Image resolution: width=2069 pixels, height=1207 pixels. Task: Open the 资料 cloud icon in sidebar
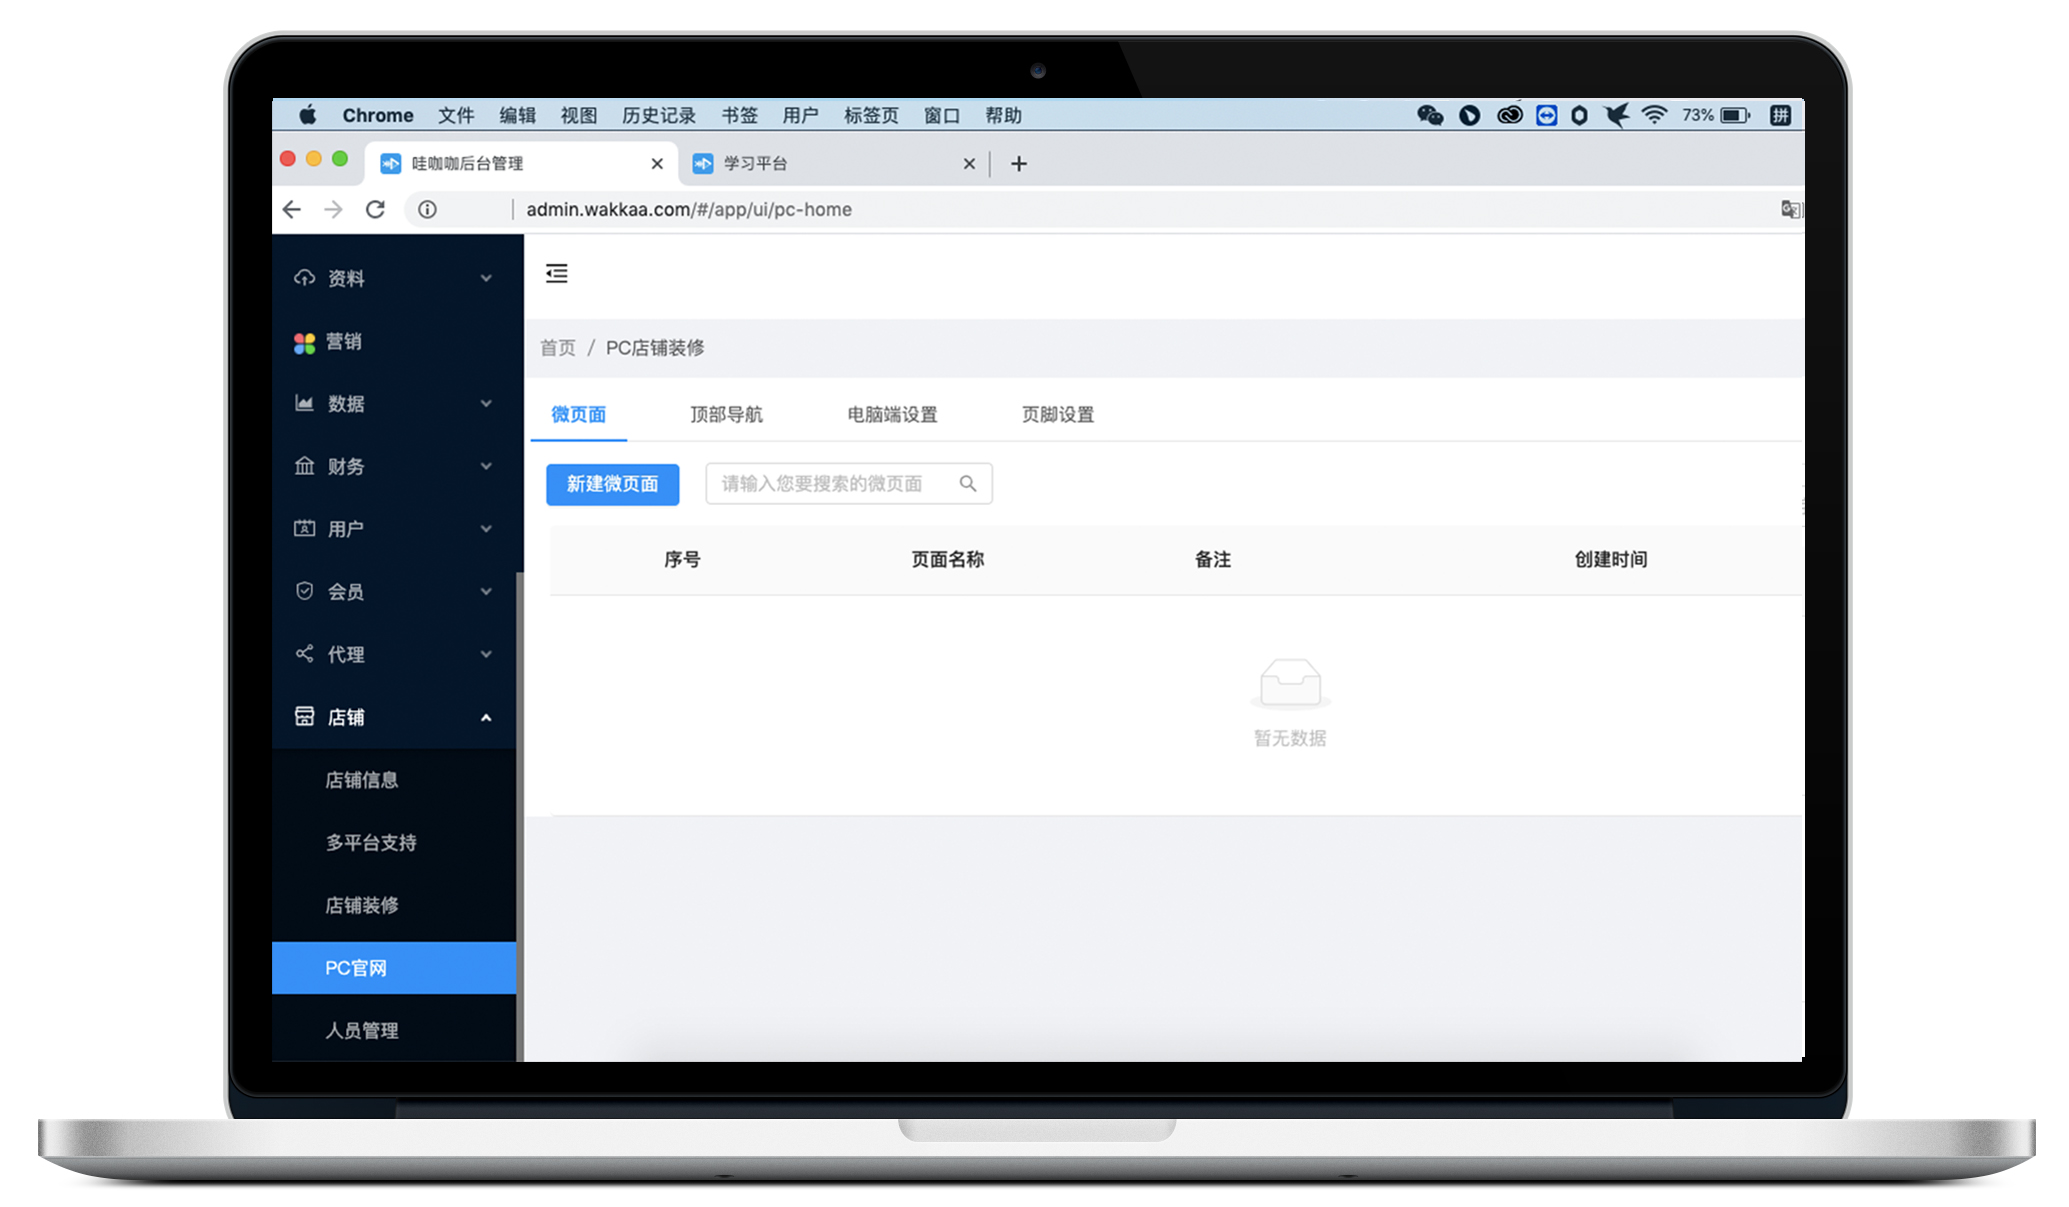click(305, 279)
